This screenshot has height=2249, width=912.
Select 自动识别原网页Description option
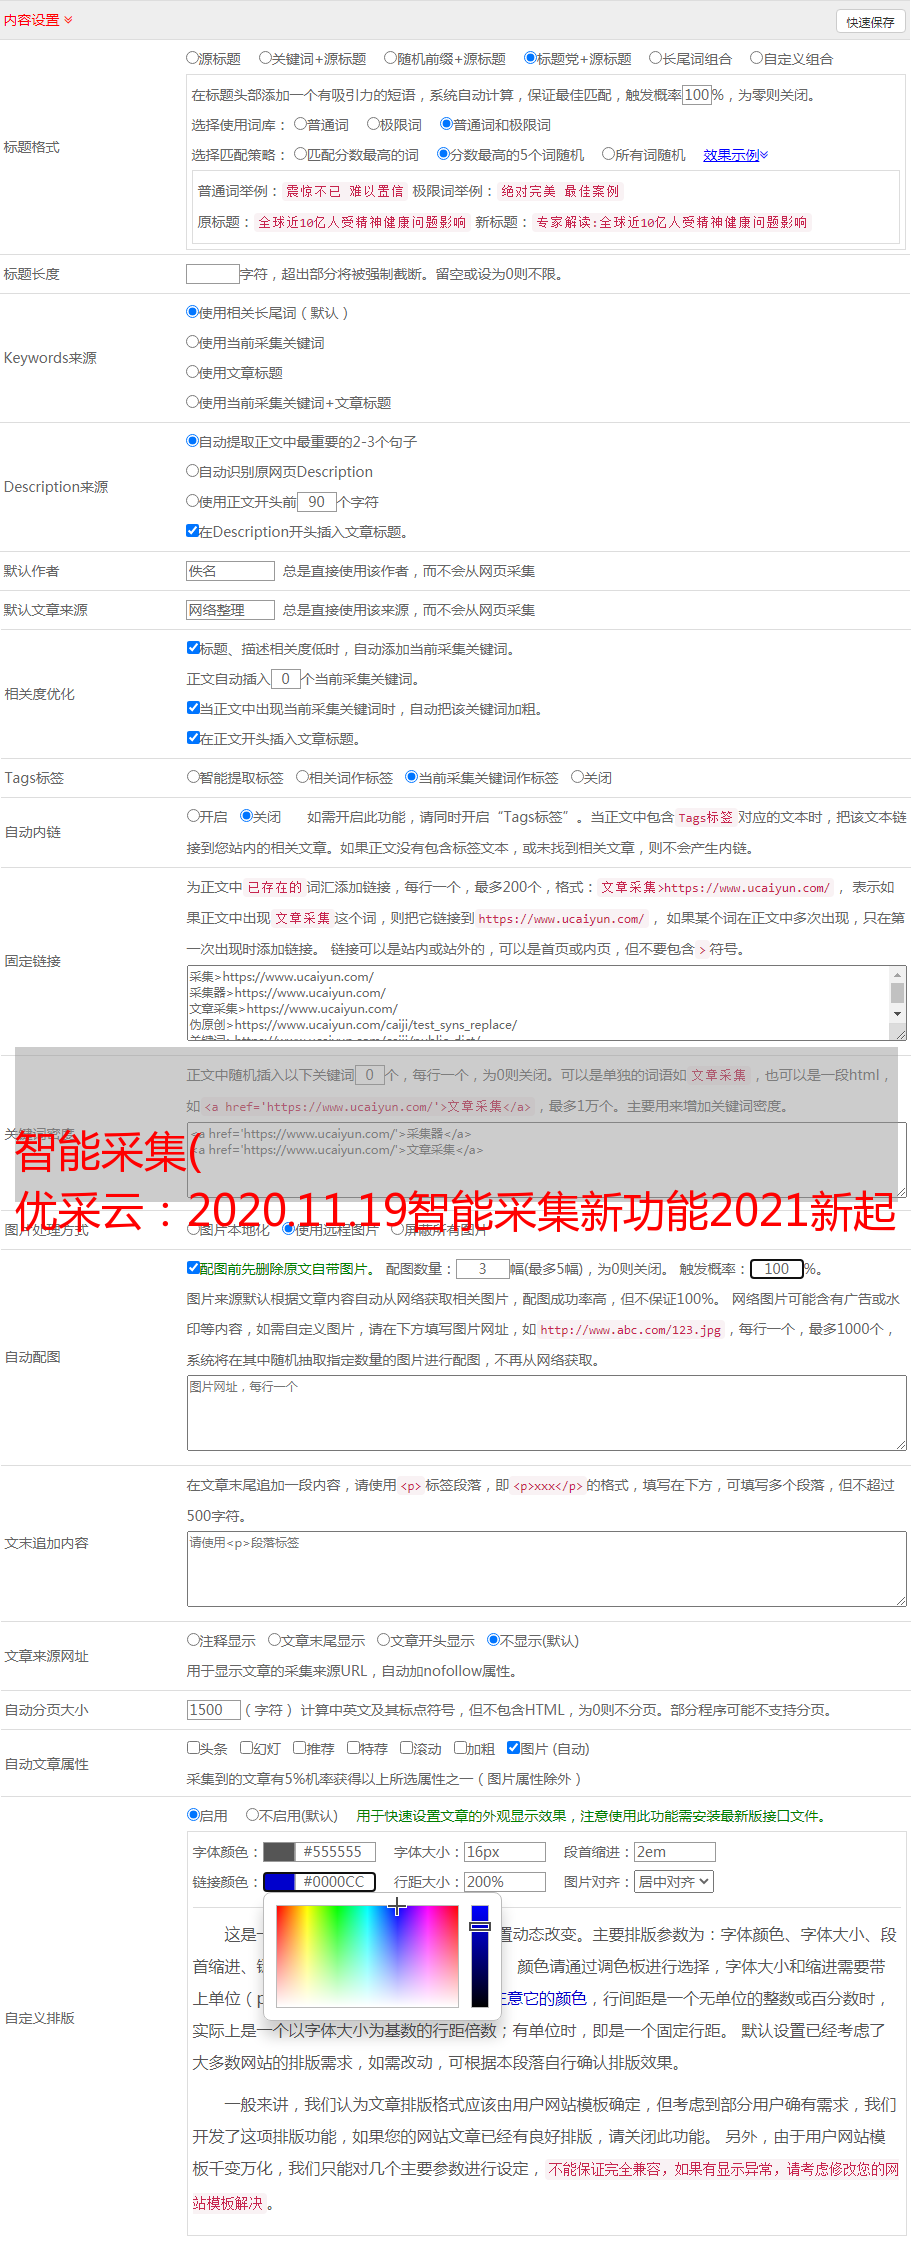pos(193,472)
